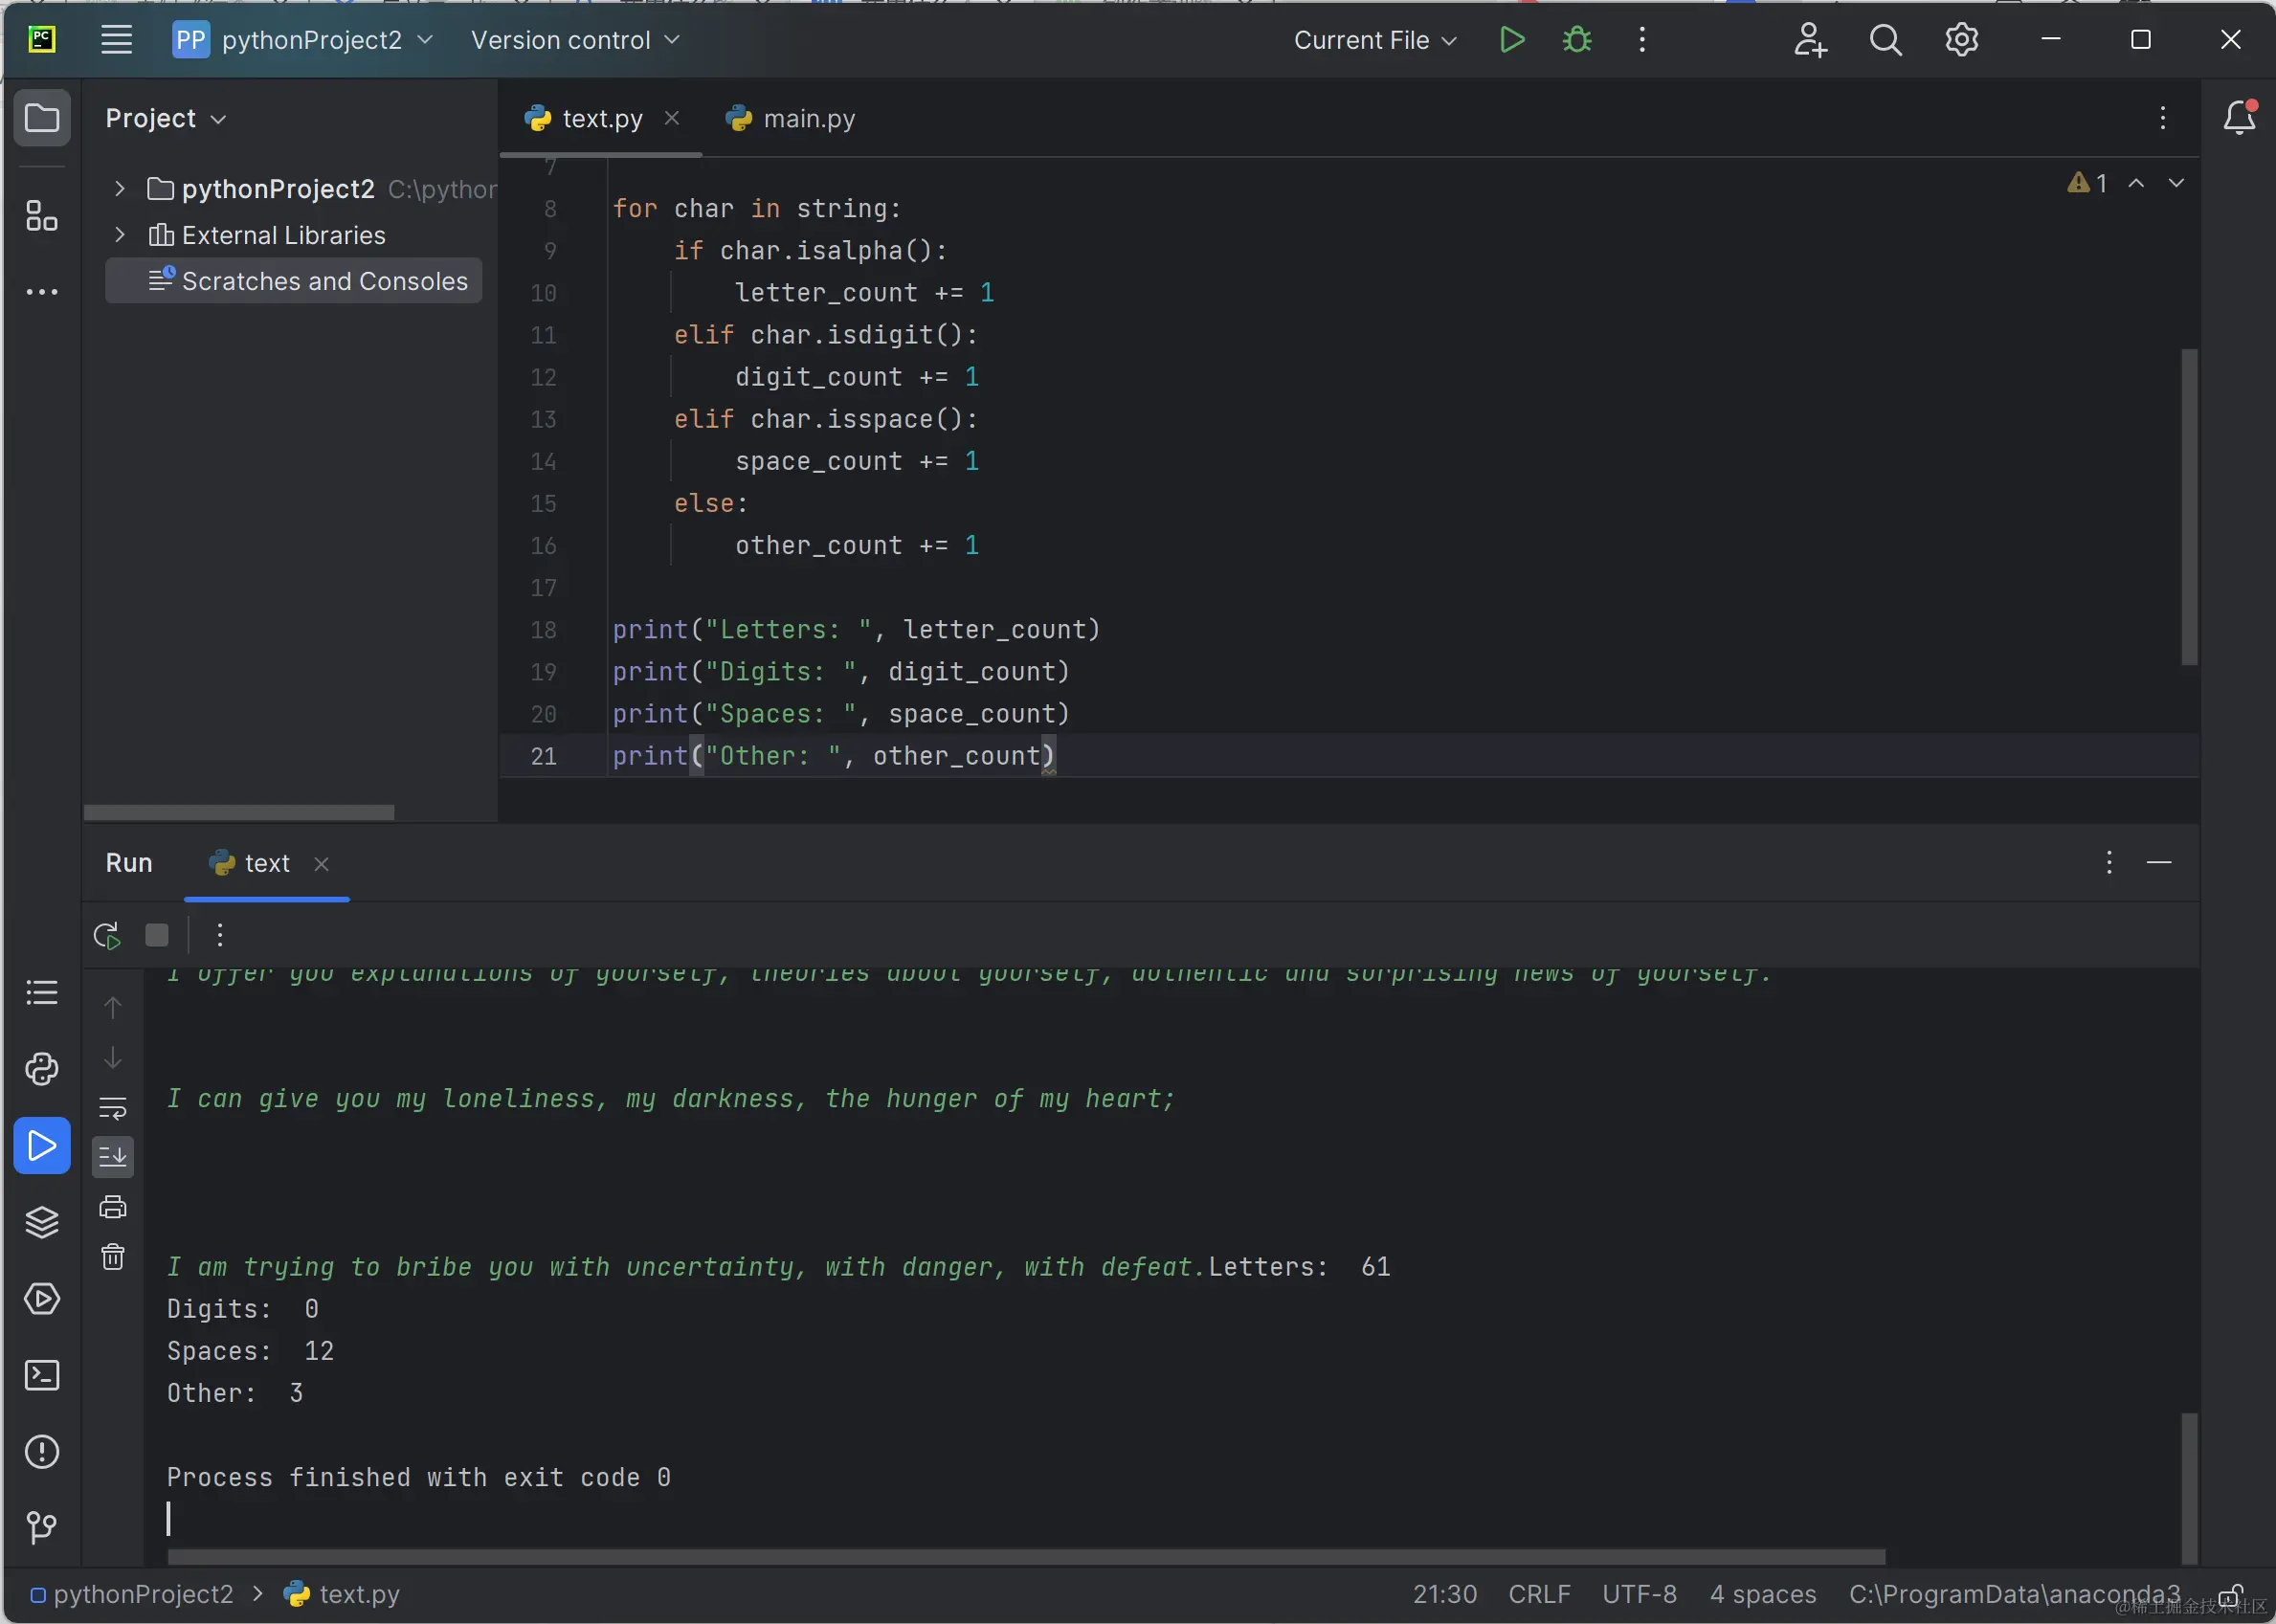Toggle soft-wrap in the run console
Screen dimensions: 2276x1624
click(x=113, y=1107)
